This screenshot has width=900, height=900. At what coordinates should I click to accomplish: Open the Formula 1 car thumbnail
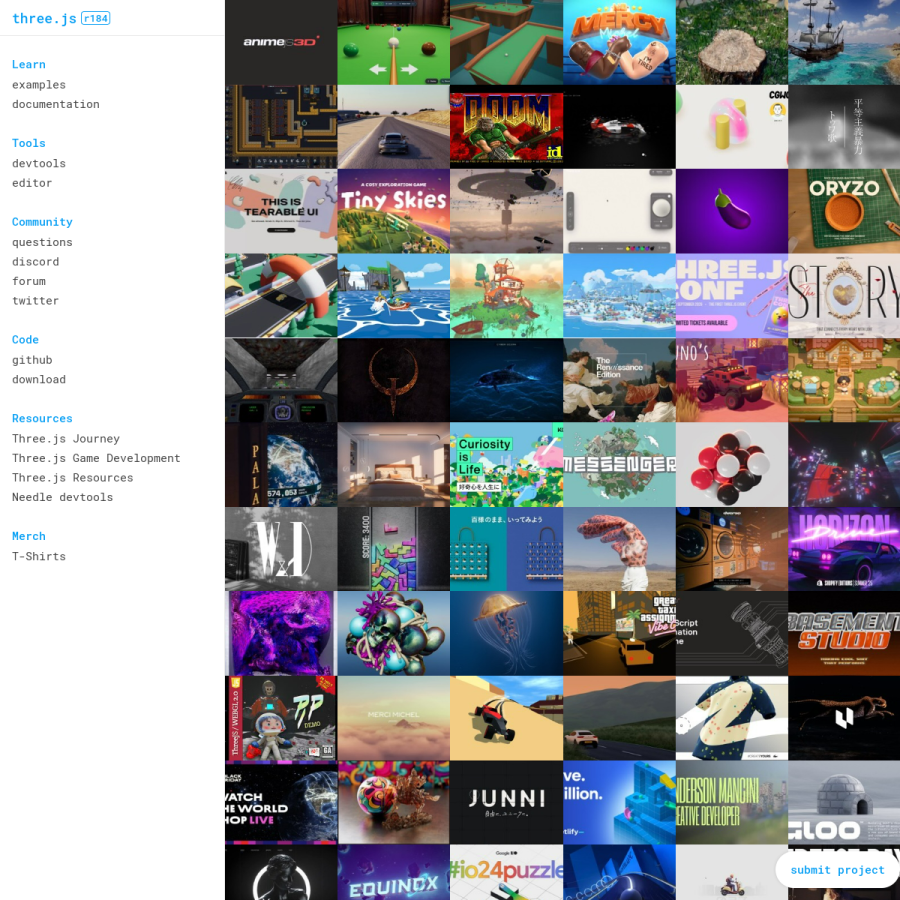point(619,126)
